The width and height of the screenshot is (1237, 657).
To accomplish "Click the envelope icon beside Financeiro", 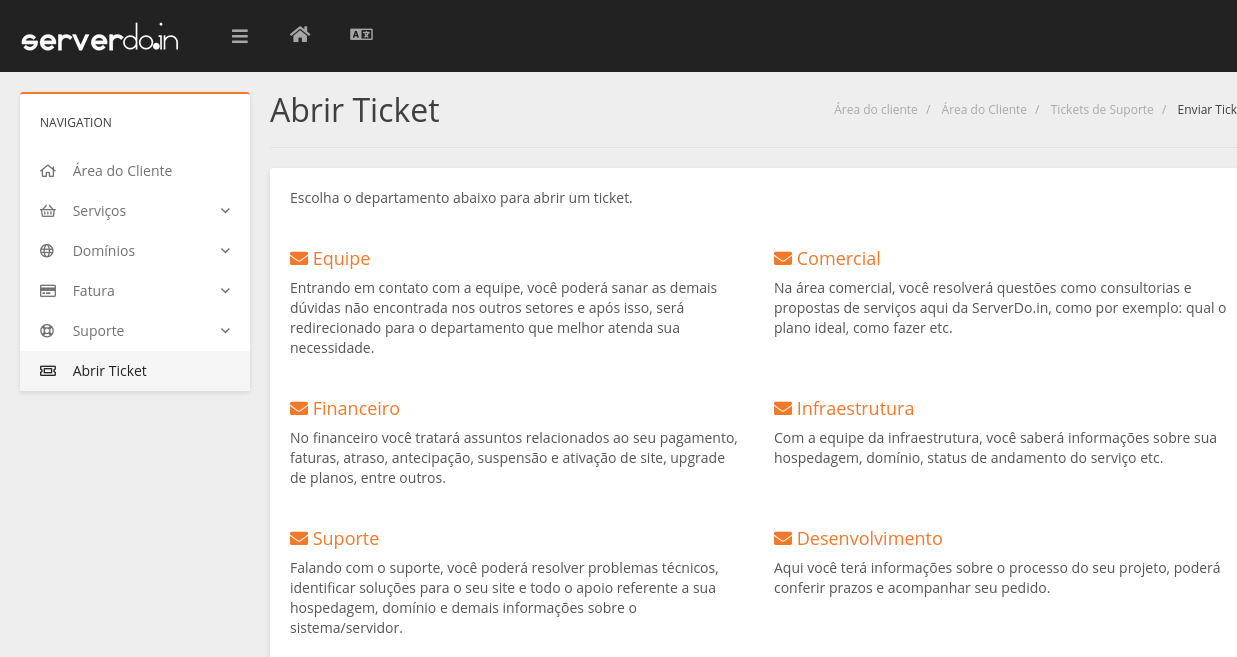I will pyautogui.click(x=298, y=409).
